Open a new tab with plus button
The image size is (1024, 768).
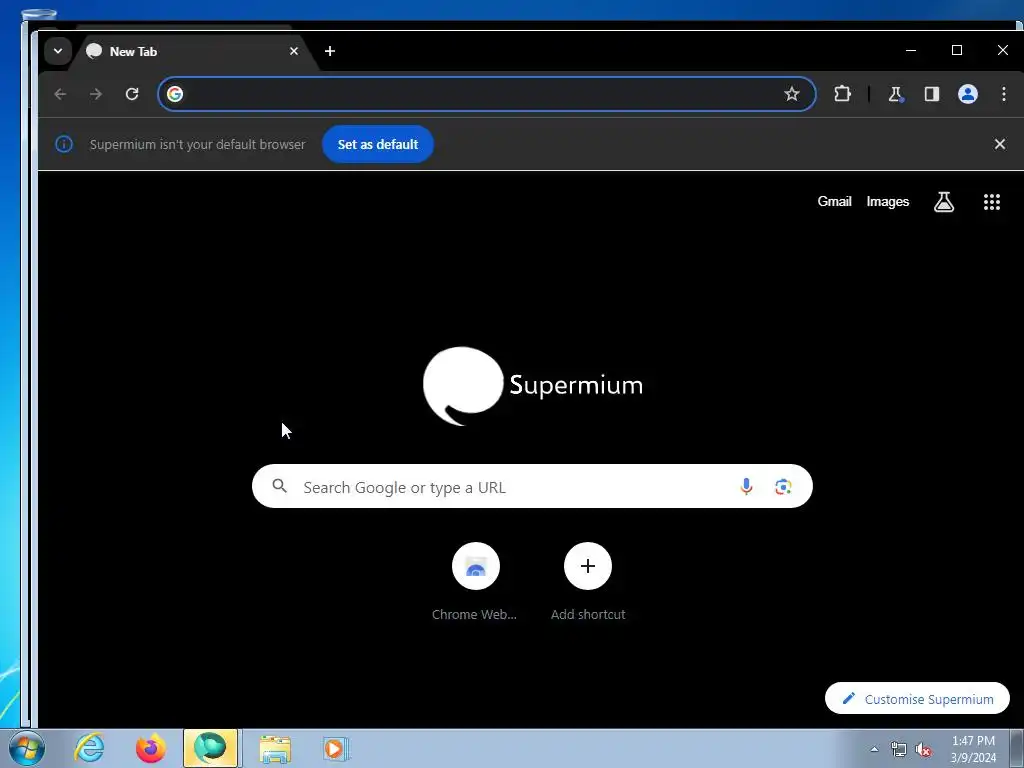[330, 51]
